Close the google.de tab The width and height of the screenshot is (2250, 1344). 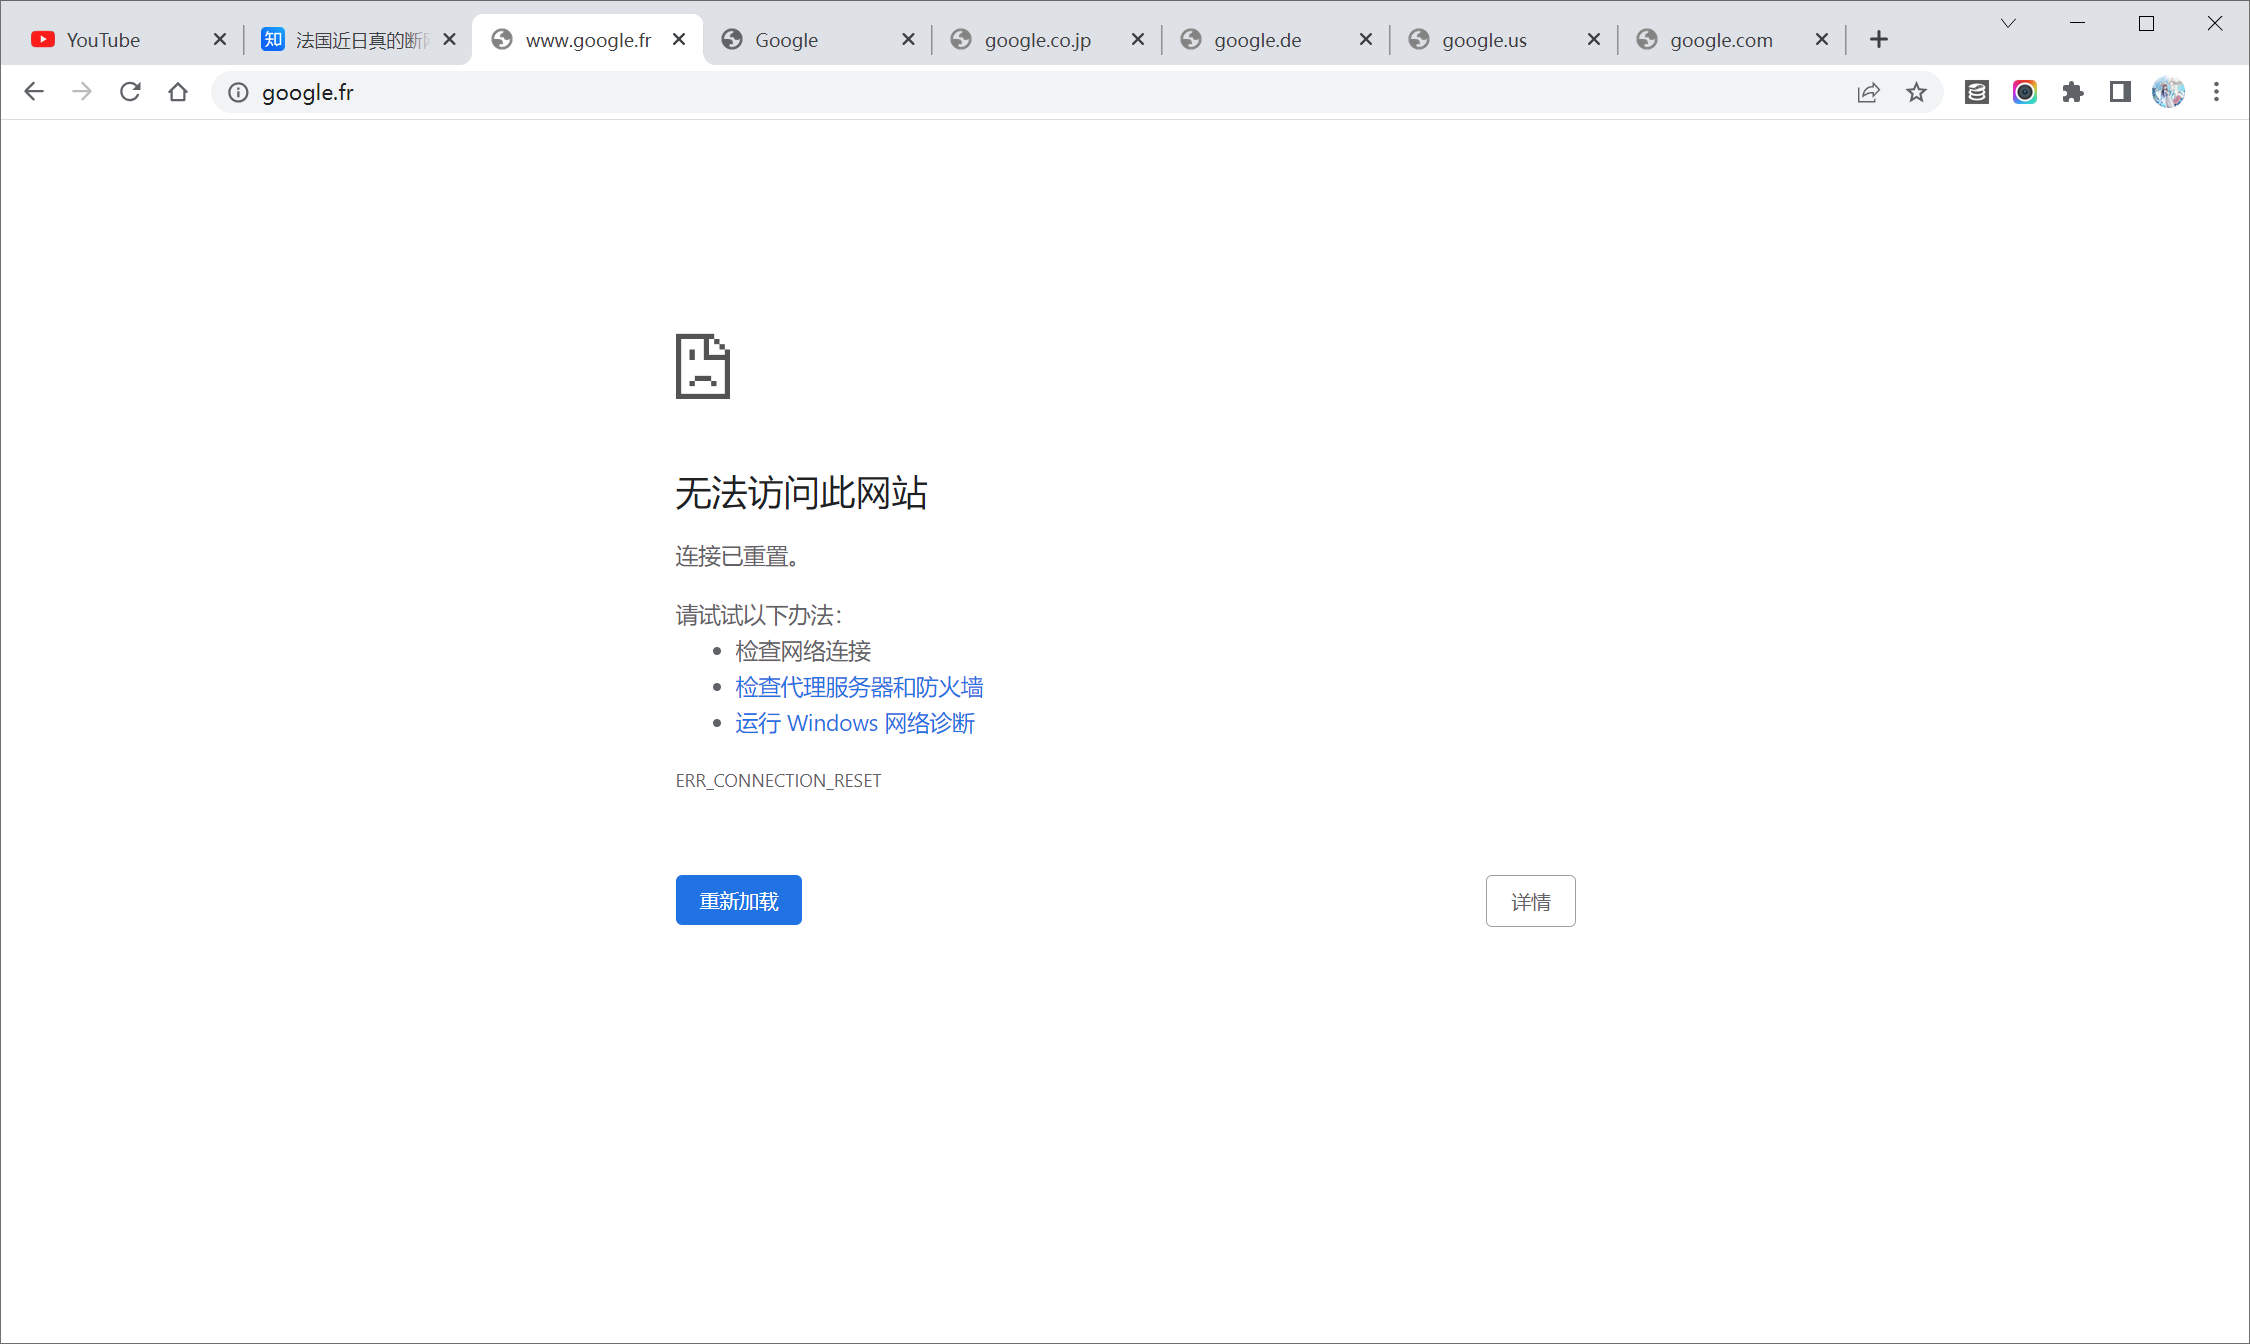(1366, 40)
